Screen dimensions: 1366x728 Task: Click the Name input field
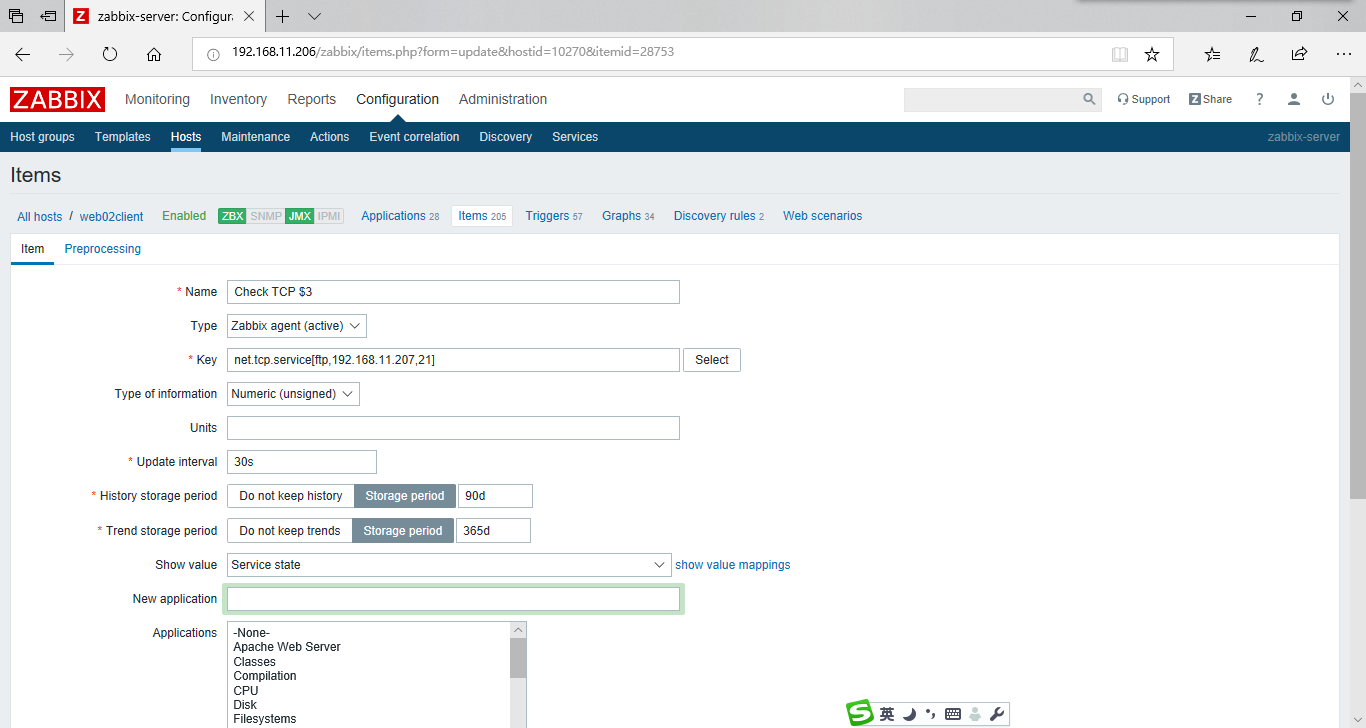(453, 292)
